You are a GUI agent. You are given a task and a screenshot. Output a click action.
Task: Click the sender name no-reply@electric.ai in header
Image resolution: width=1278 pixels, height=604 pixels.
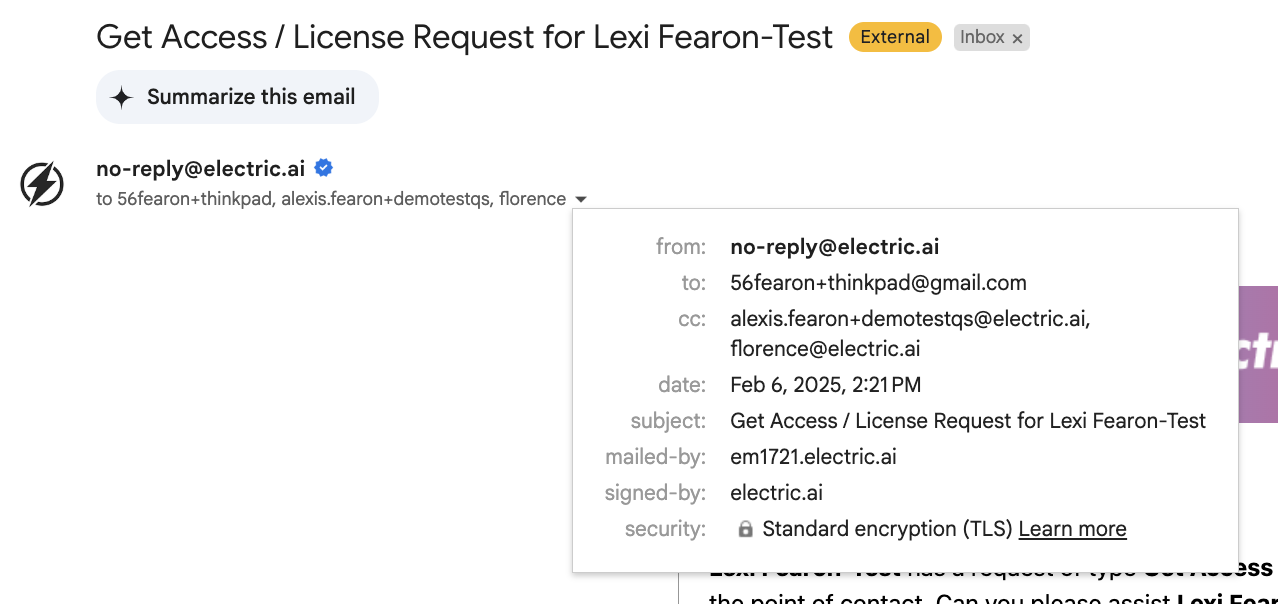pyautogui.click(x=200, y=168)
